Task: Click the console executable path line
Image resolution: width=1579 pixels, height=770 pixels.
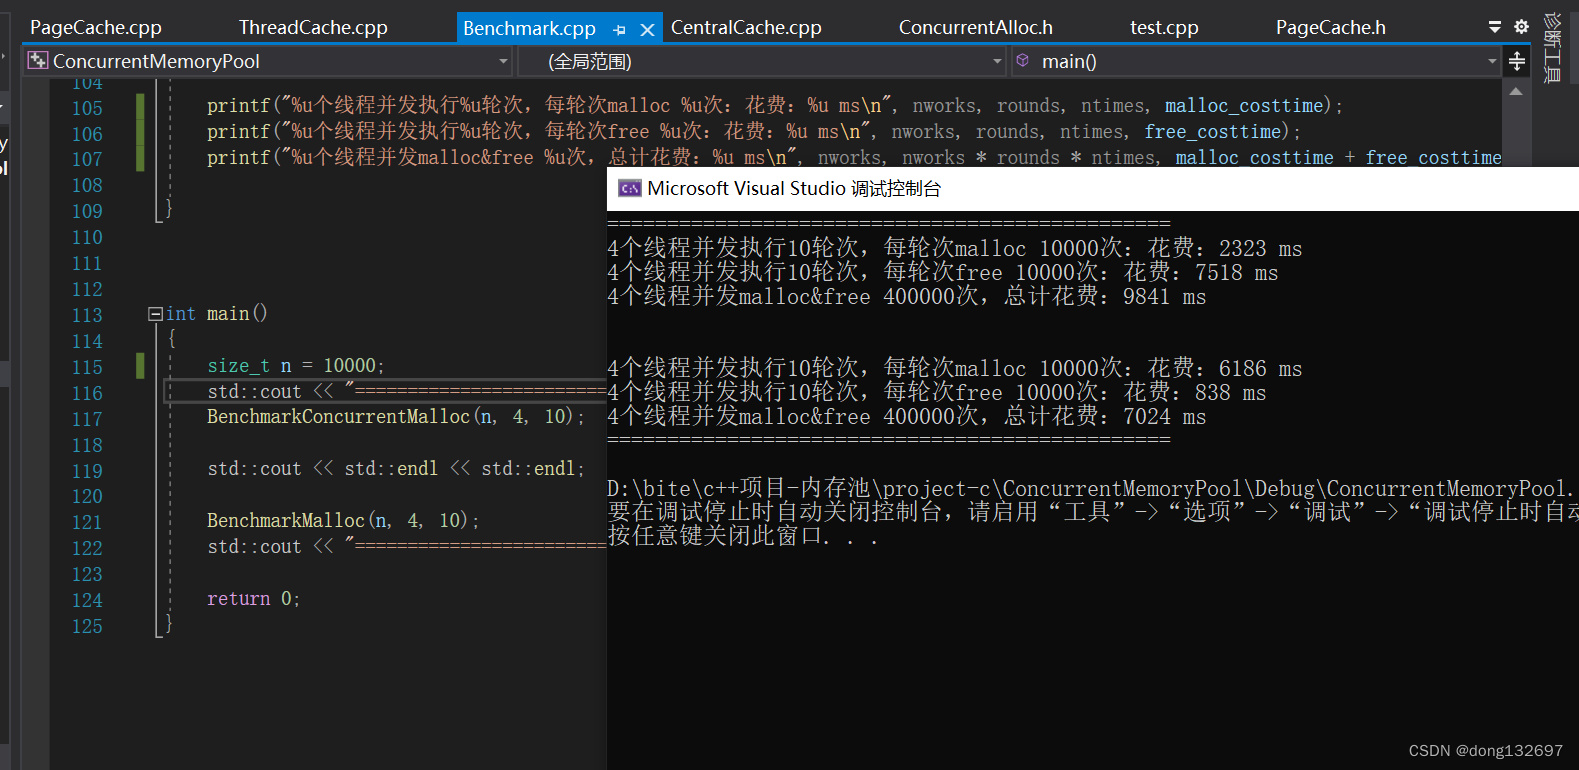Action: coord(1092,489)
